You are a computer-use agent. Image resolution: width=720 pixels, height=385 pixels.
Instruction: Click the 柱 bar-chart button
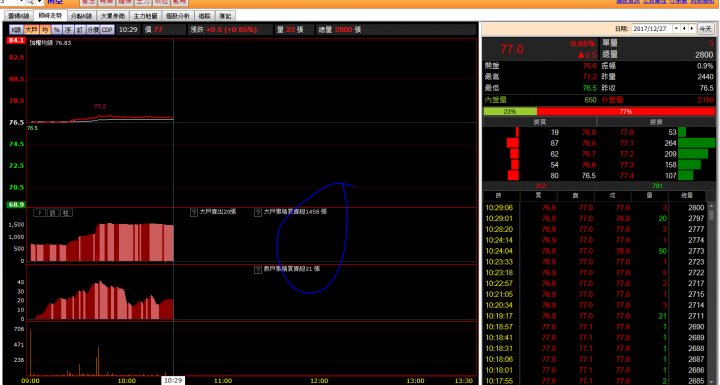(x=67, y=213)
